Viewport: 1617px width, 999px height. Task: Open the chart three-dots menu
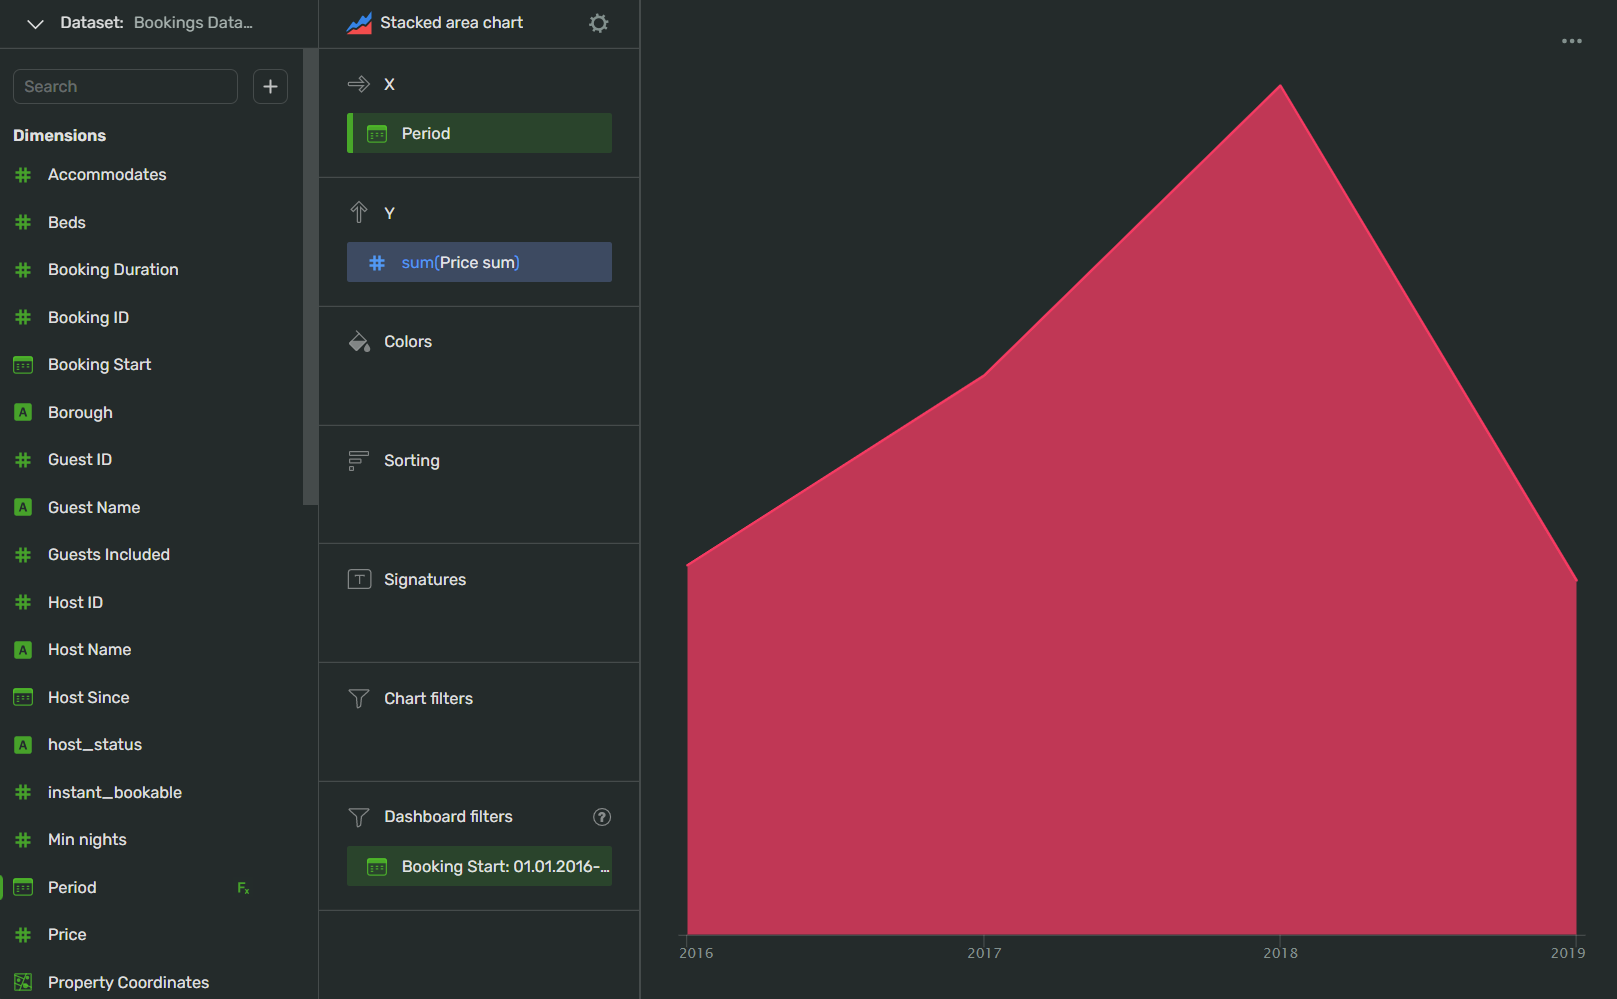coord(1572,41)
